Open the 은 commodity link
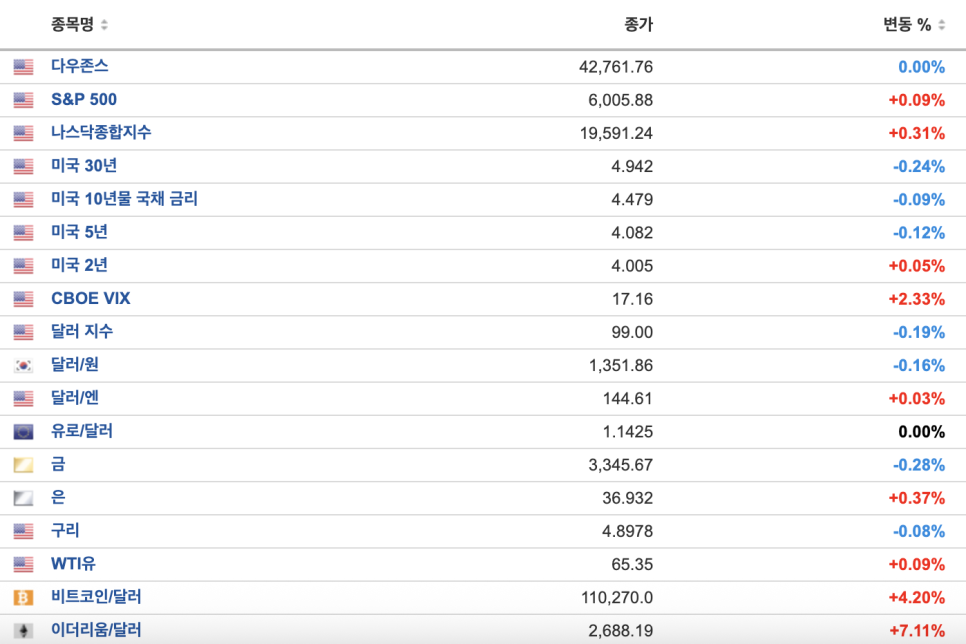This screenshot has height=644, width=966. click(58, 498)
